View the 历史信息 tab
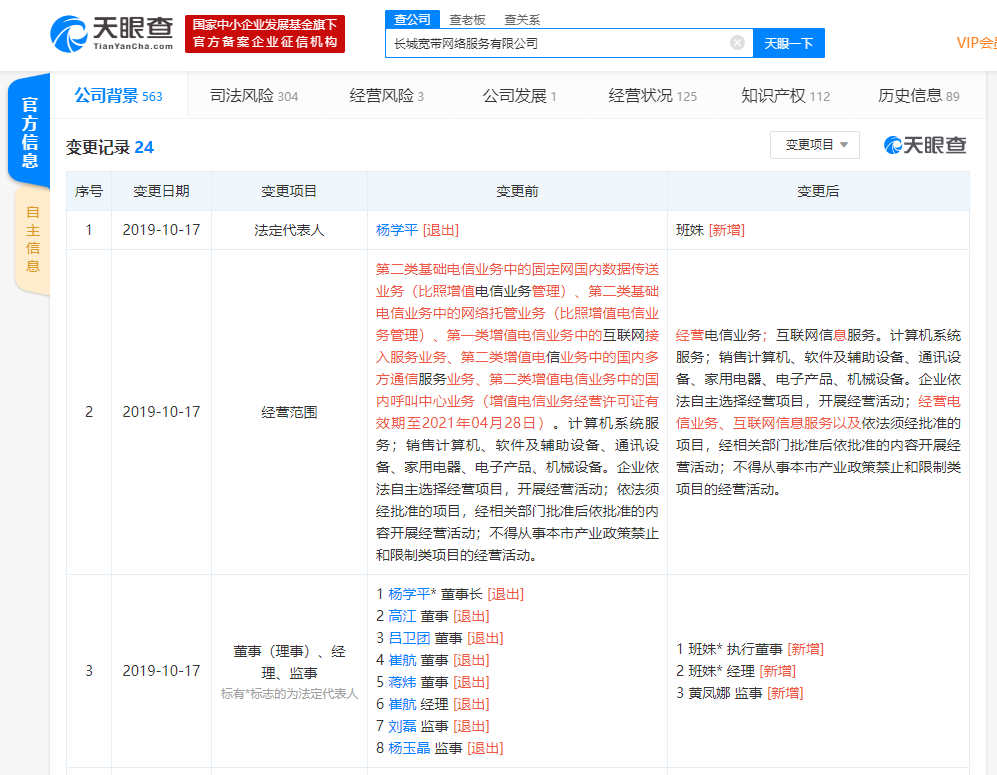Image resolution: width=997 pixels, height=775 pixels. (918, 96)
